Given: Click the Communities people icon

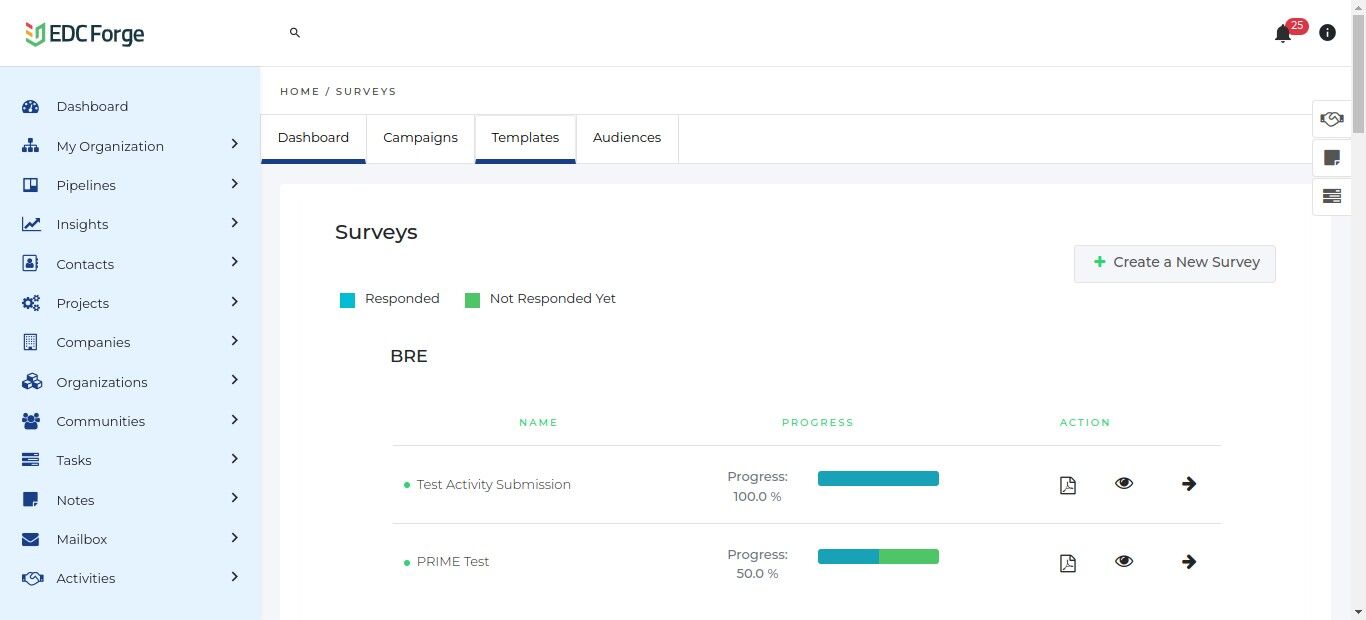Looking at the screenshot, I should point(31,421).
